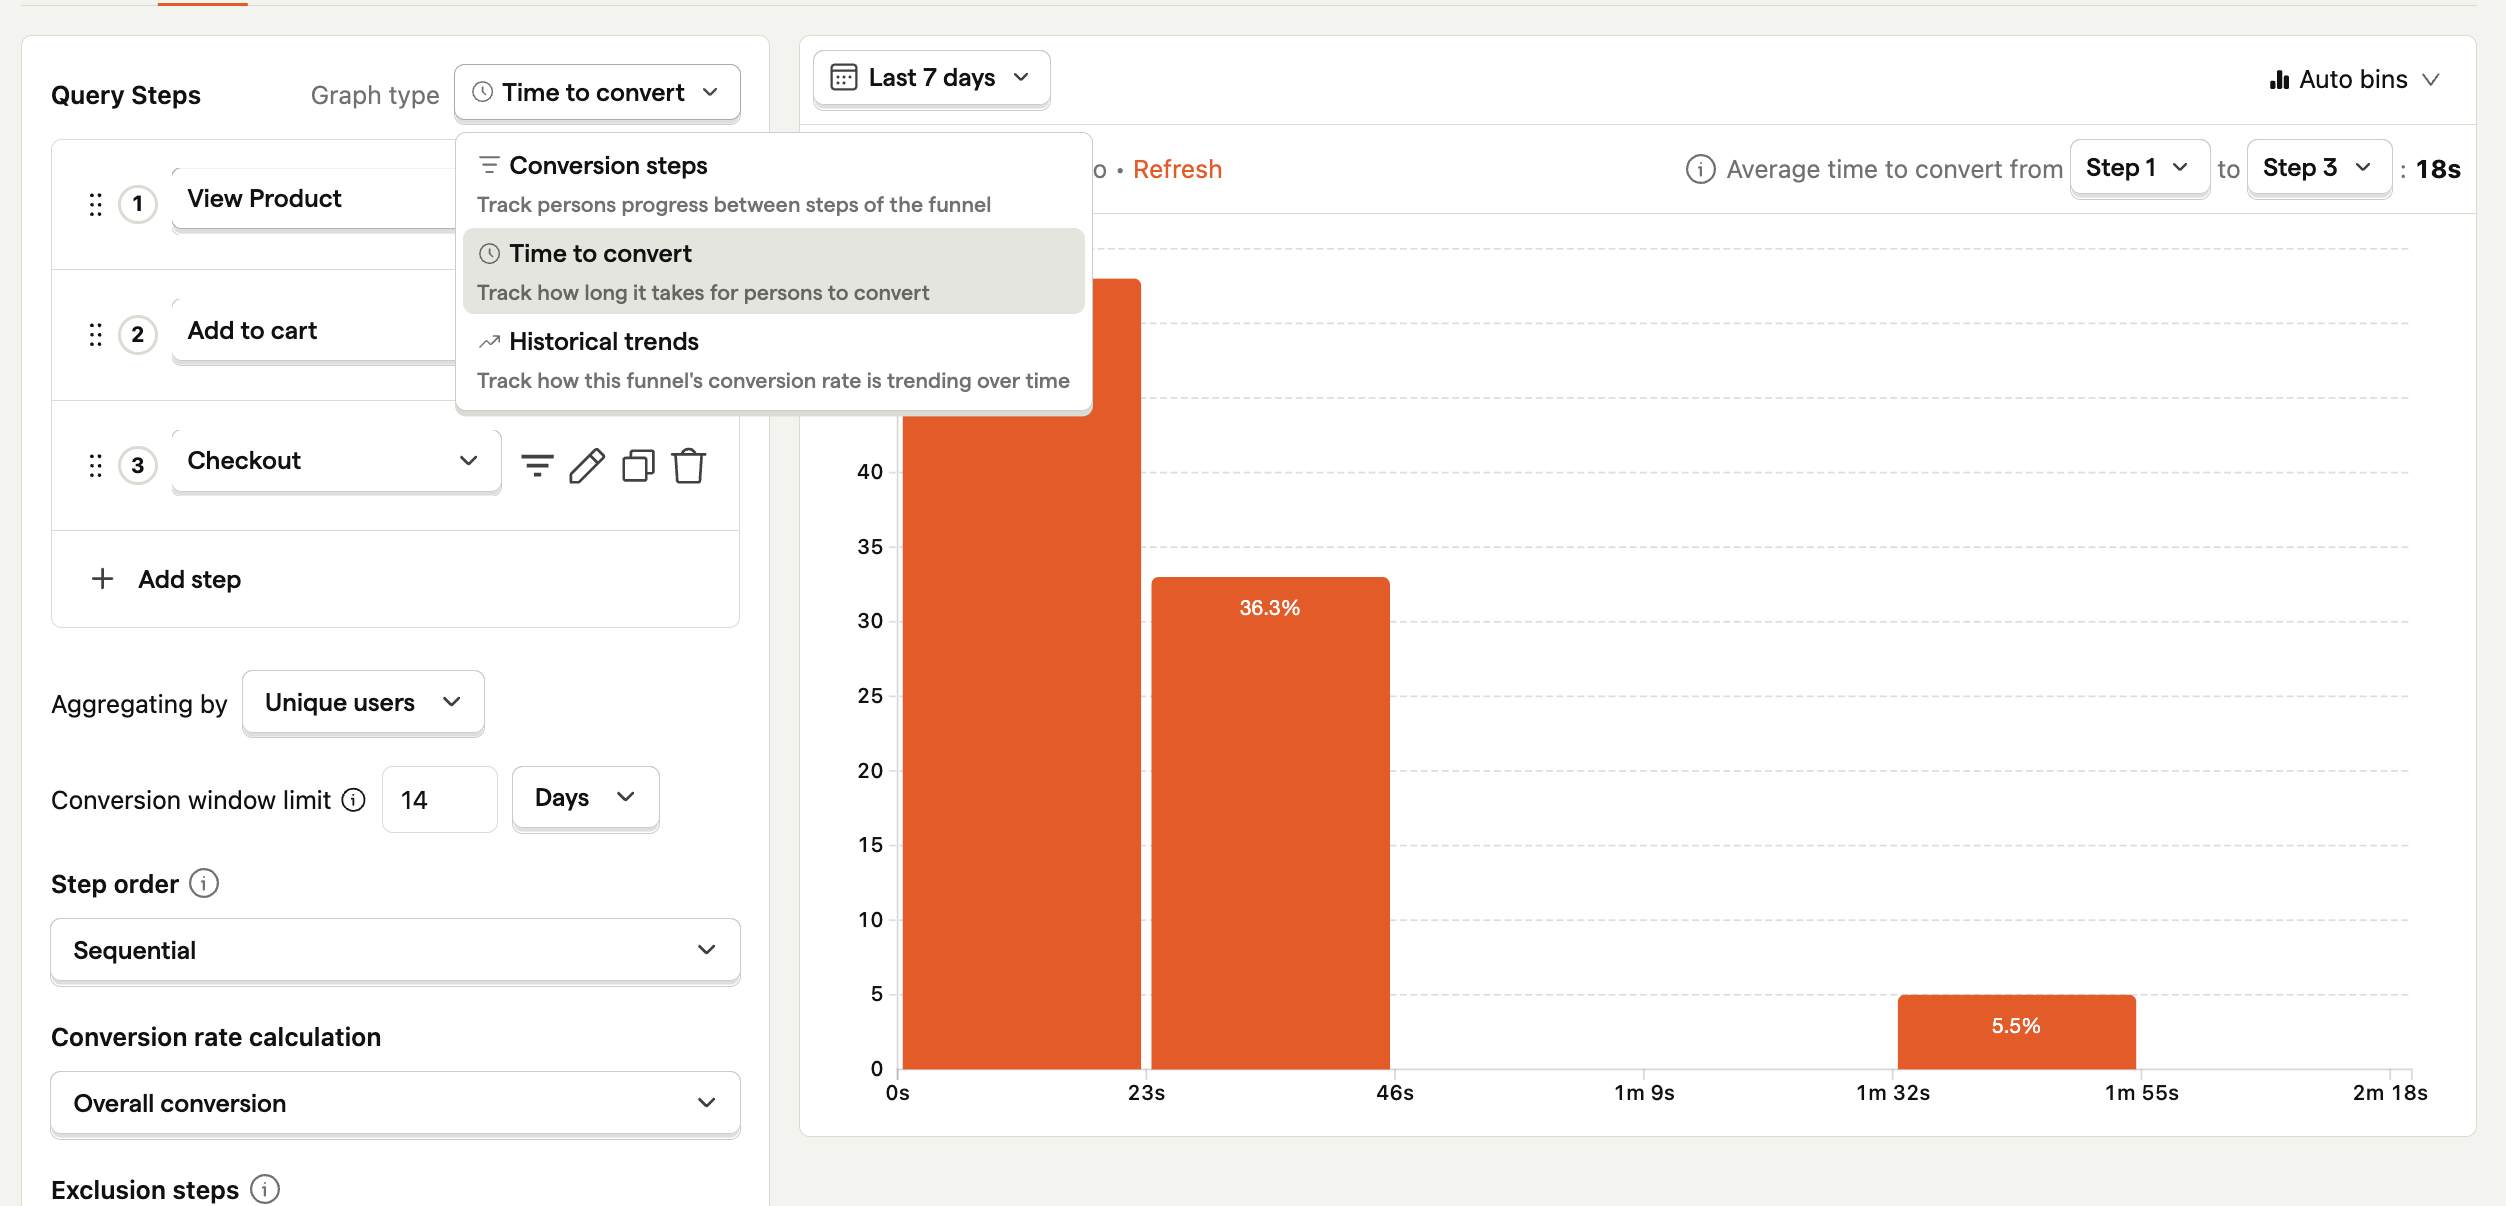Click the duplicate icon on Checkout step

click(638, 463)
